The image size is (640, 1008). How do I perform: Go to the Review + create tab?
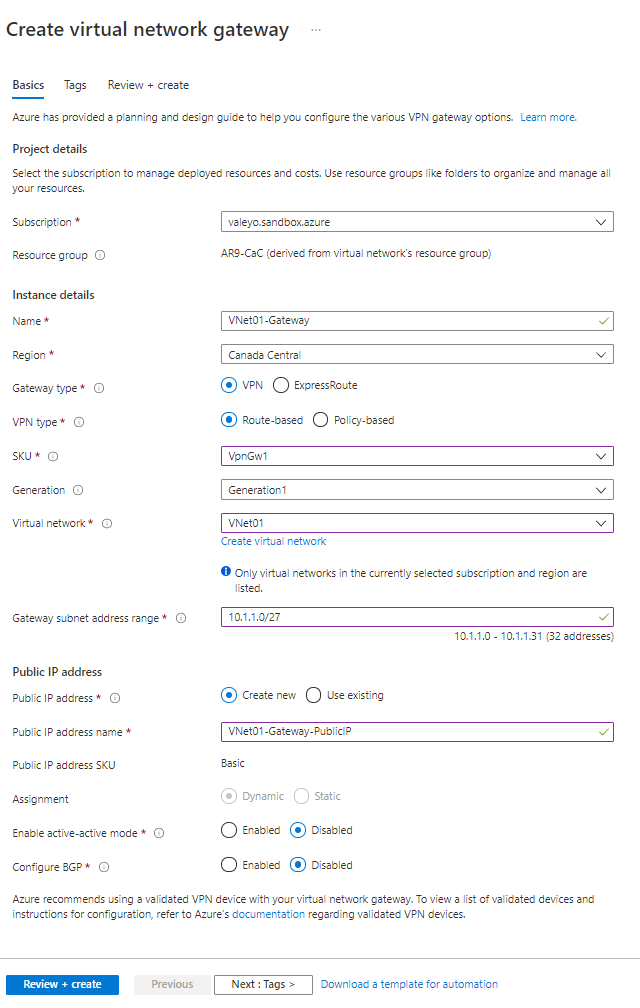point(148,85)
